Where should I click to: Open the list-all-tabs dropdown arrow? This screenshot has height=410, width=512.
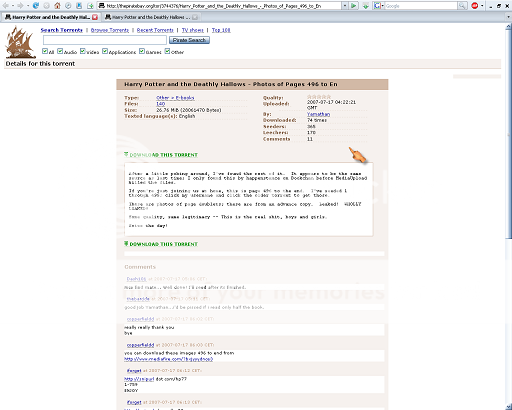509,17
